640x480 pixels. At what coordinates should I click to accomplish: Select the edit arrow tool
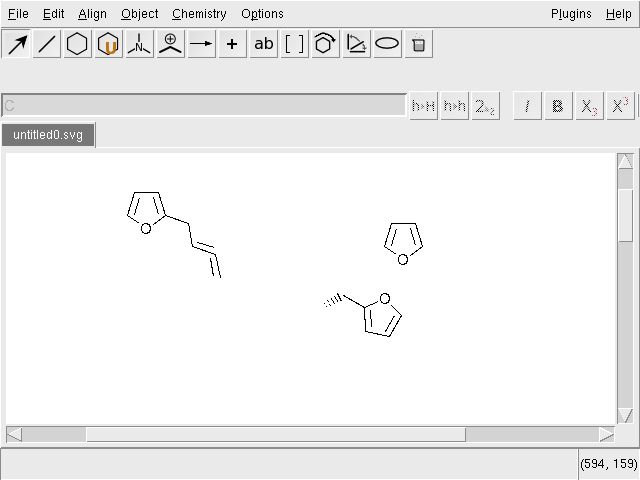coord(16,44)
